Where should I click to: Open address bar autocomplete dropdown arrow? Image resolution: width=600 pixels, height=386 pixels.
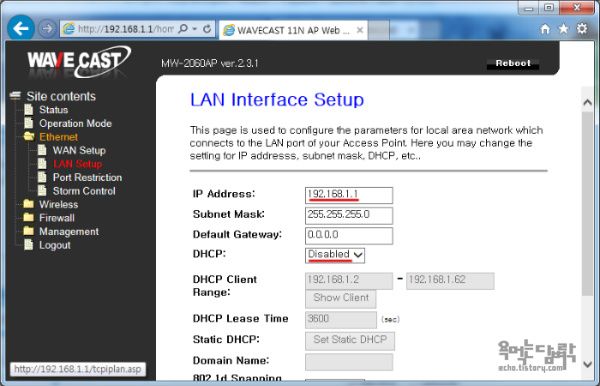click(195, 29)
